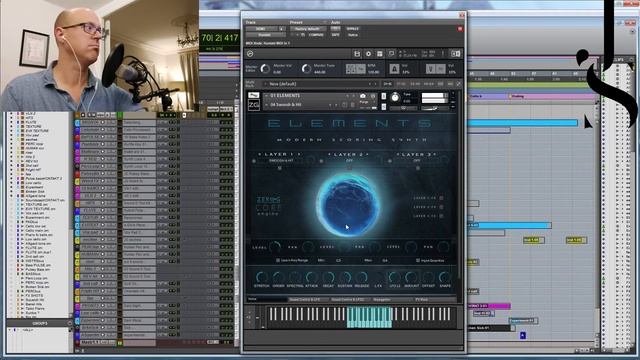Screen dimensions: 640x360
Task: Open Layer 3 edit square icon
Action: (x=418, y=168)
